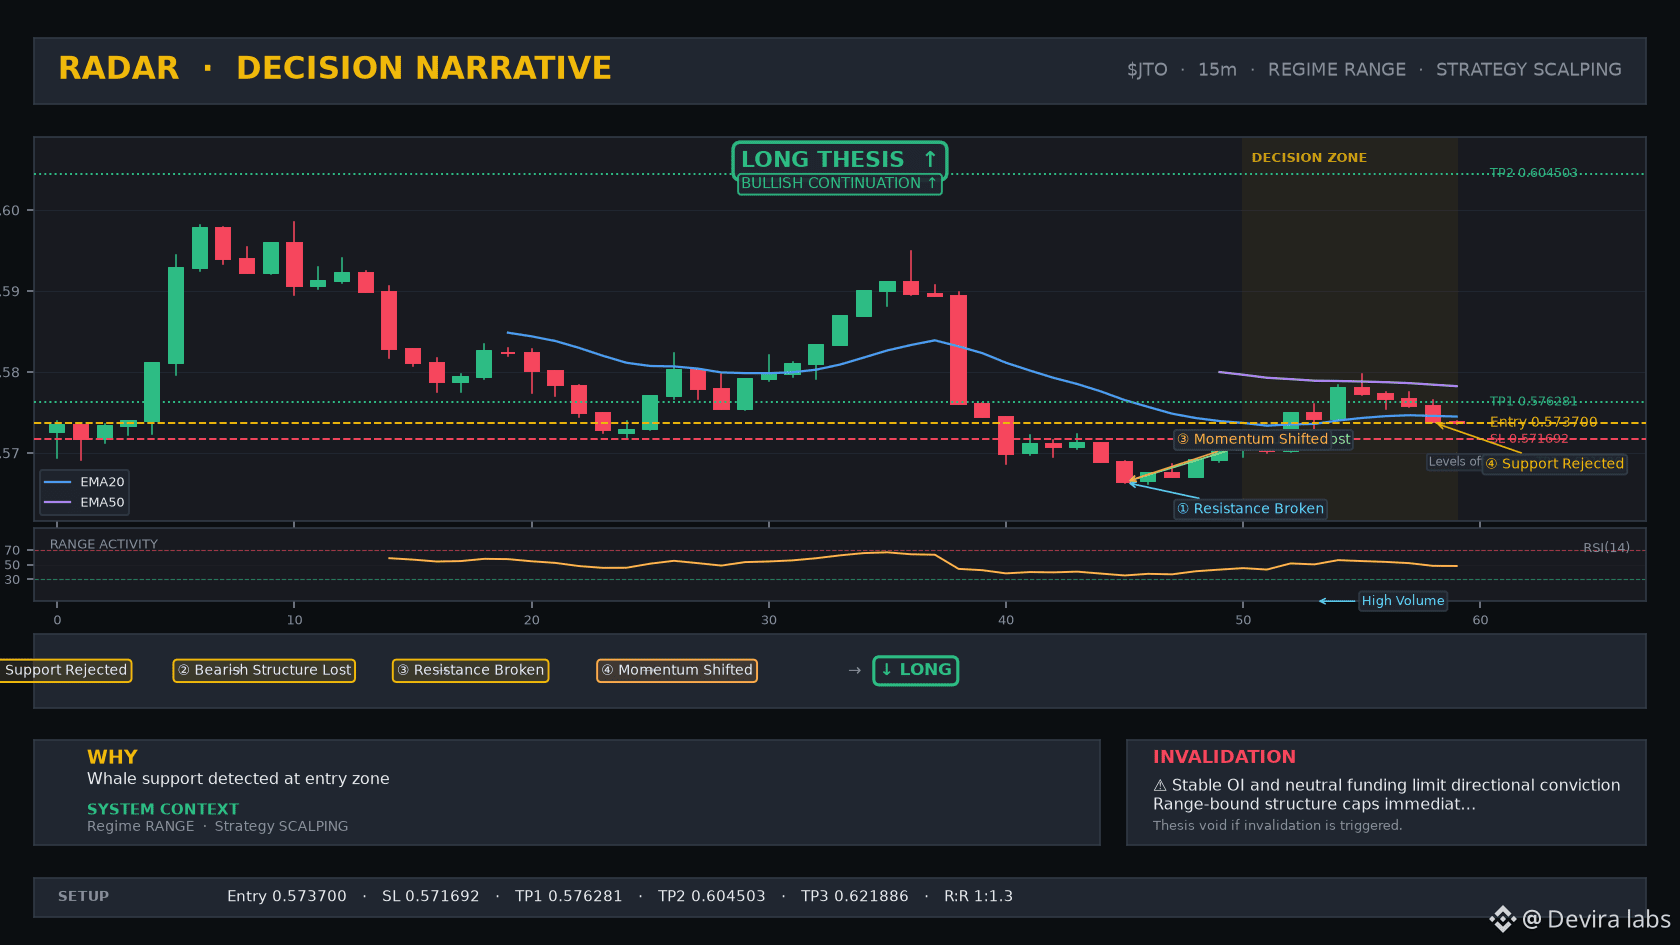Click the EMA50 legend entry
Viewport: 1680px width, 945px height.
coord(85,503)
